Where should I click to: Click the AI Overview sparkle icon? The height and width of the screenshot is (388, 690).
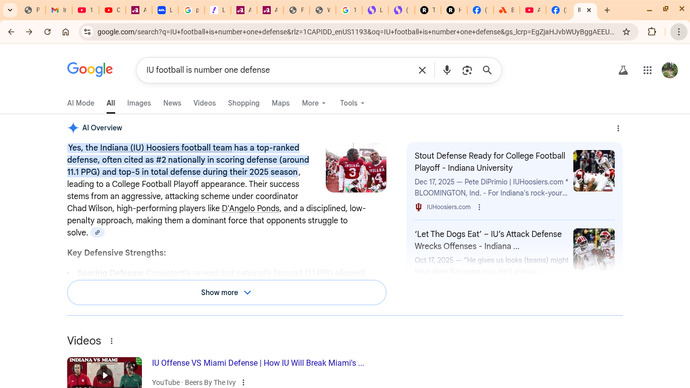(73, 128)
